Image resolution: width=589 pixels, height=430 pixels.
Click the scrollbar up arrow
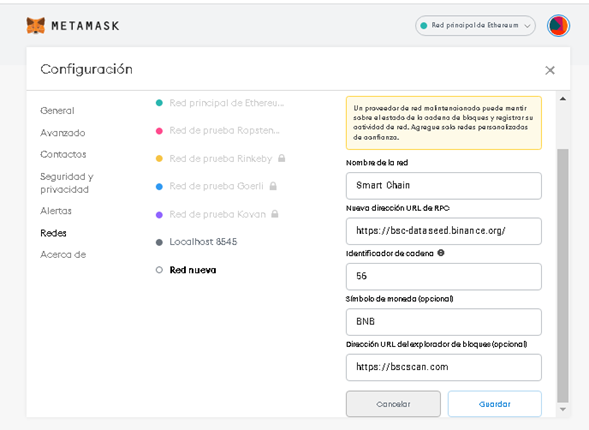(x=563, y=99)
